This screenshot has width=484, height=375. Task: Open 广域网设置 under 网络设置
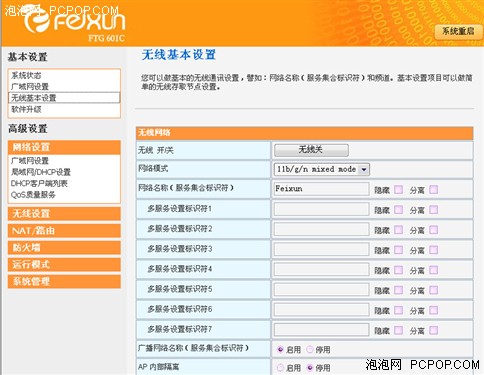30,161
